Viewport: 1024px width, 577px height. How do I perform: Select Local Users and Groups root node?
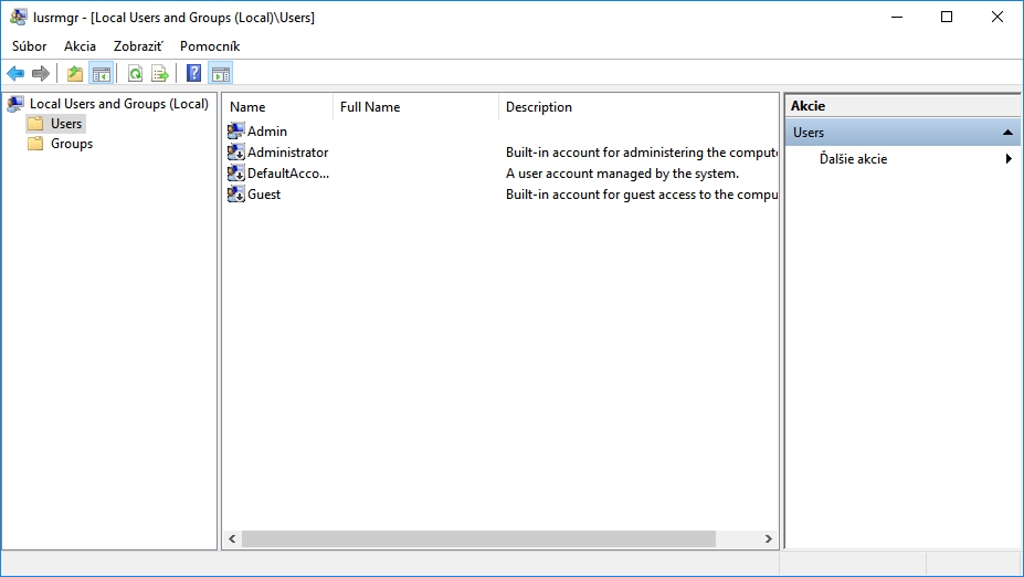(x=118, y=103)
